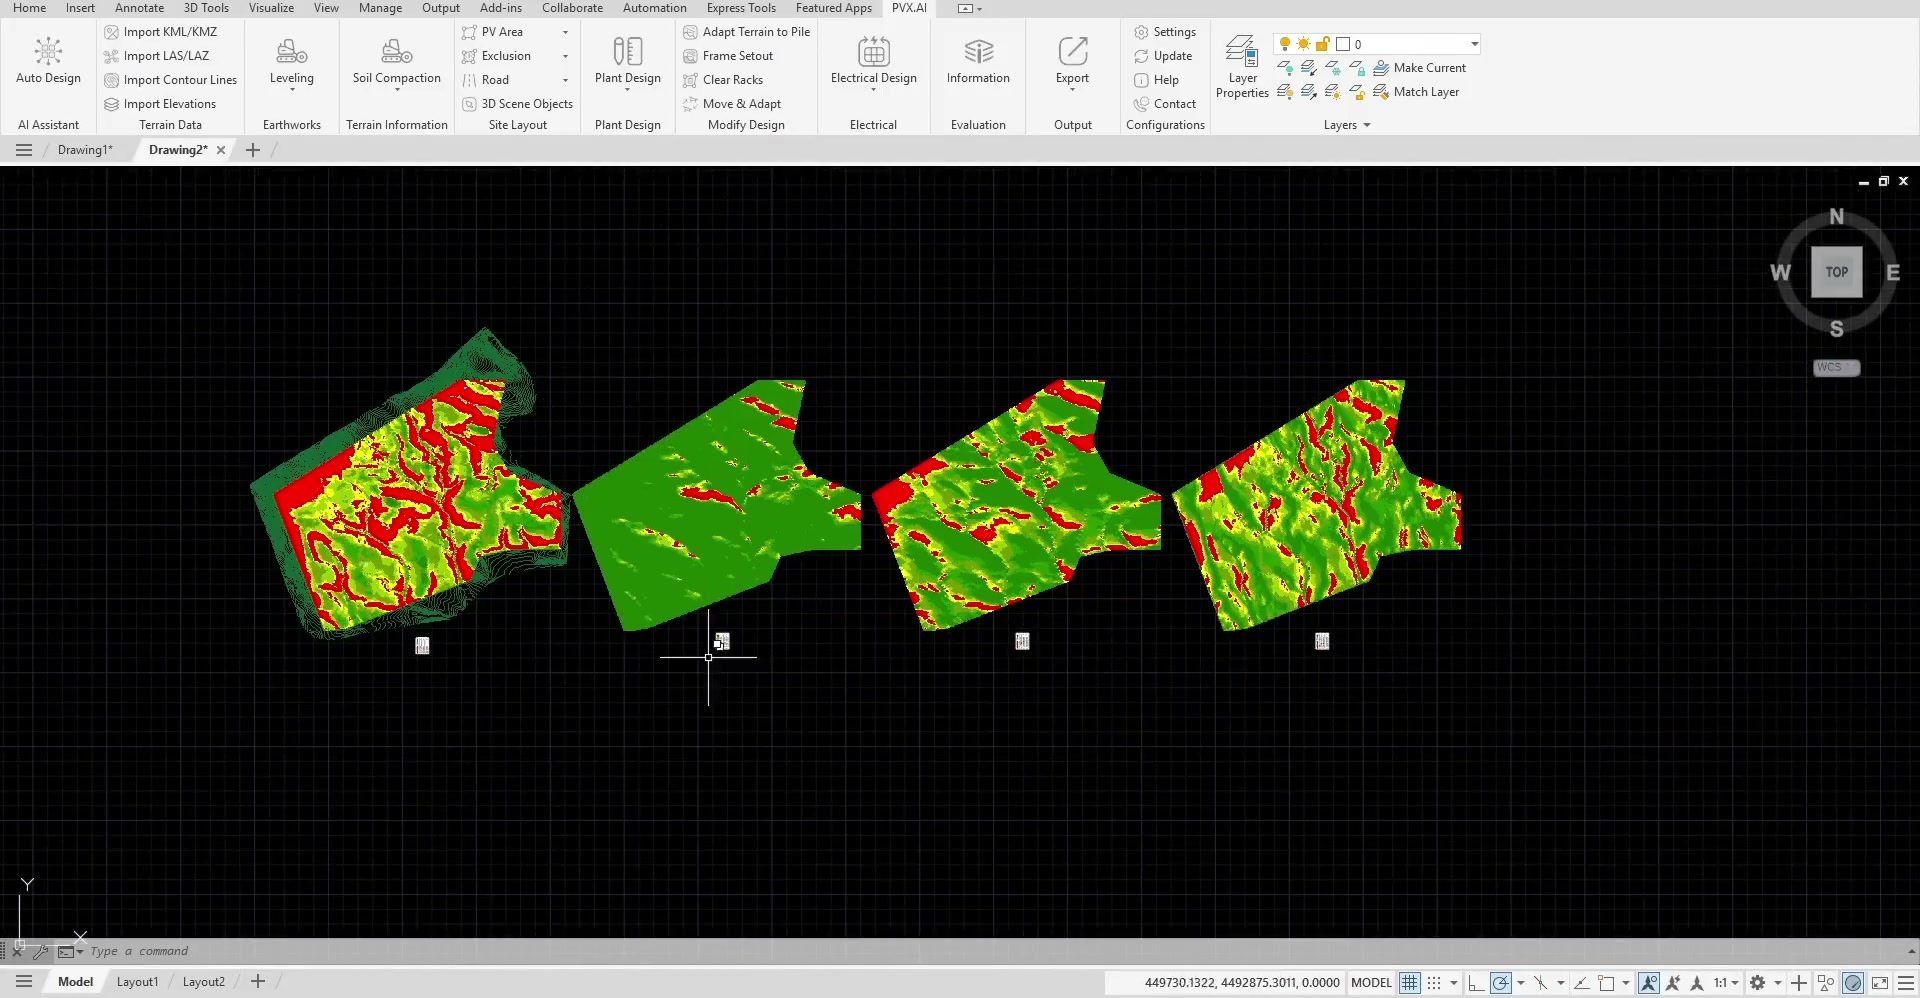Toggle the layer lock padlock icon

1322,44
